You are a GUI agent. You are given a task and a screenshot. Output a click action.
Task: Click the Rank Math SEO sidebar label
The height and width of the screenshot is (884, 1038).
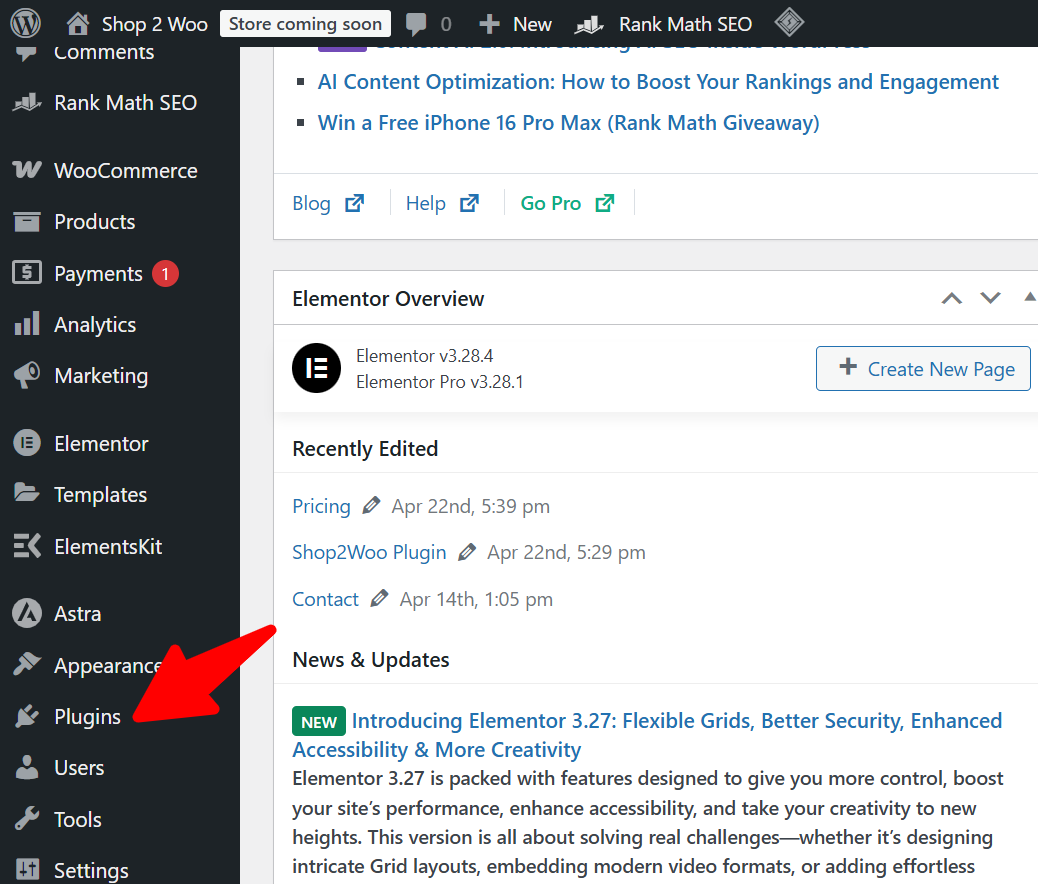(126, 103)
